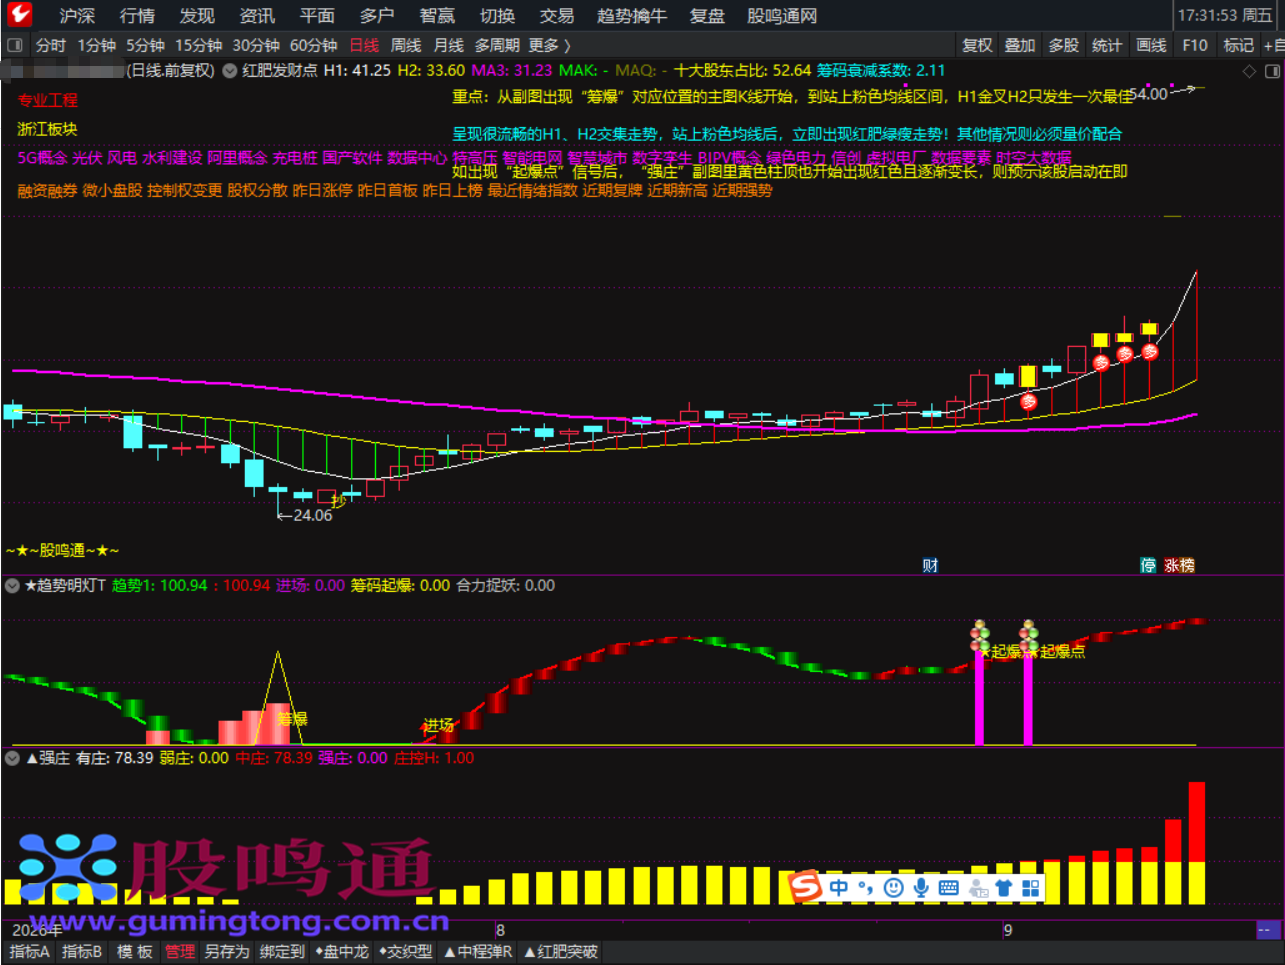This screenshot has height=965, width=1285.
Task: Open the Sogou skin shirt icon
Action: [1003, 888]
